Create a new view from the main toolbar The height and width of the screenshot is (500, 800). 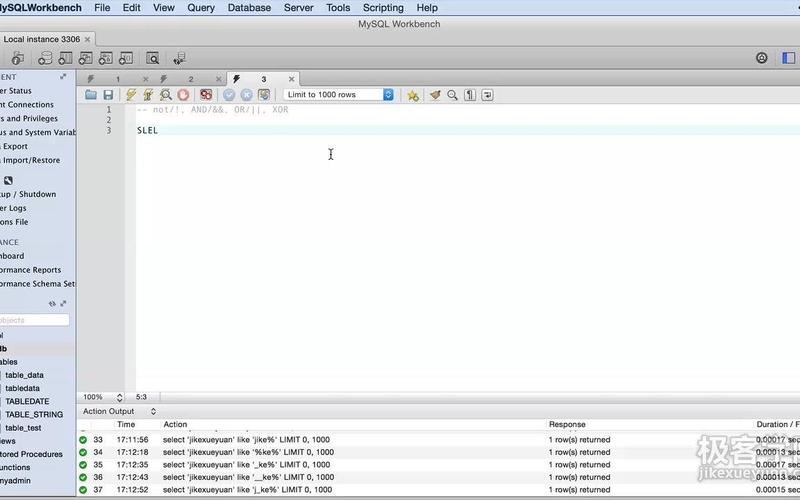pos(85,58)
